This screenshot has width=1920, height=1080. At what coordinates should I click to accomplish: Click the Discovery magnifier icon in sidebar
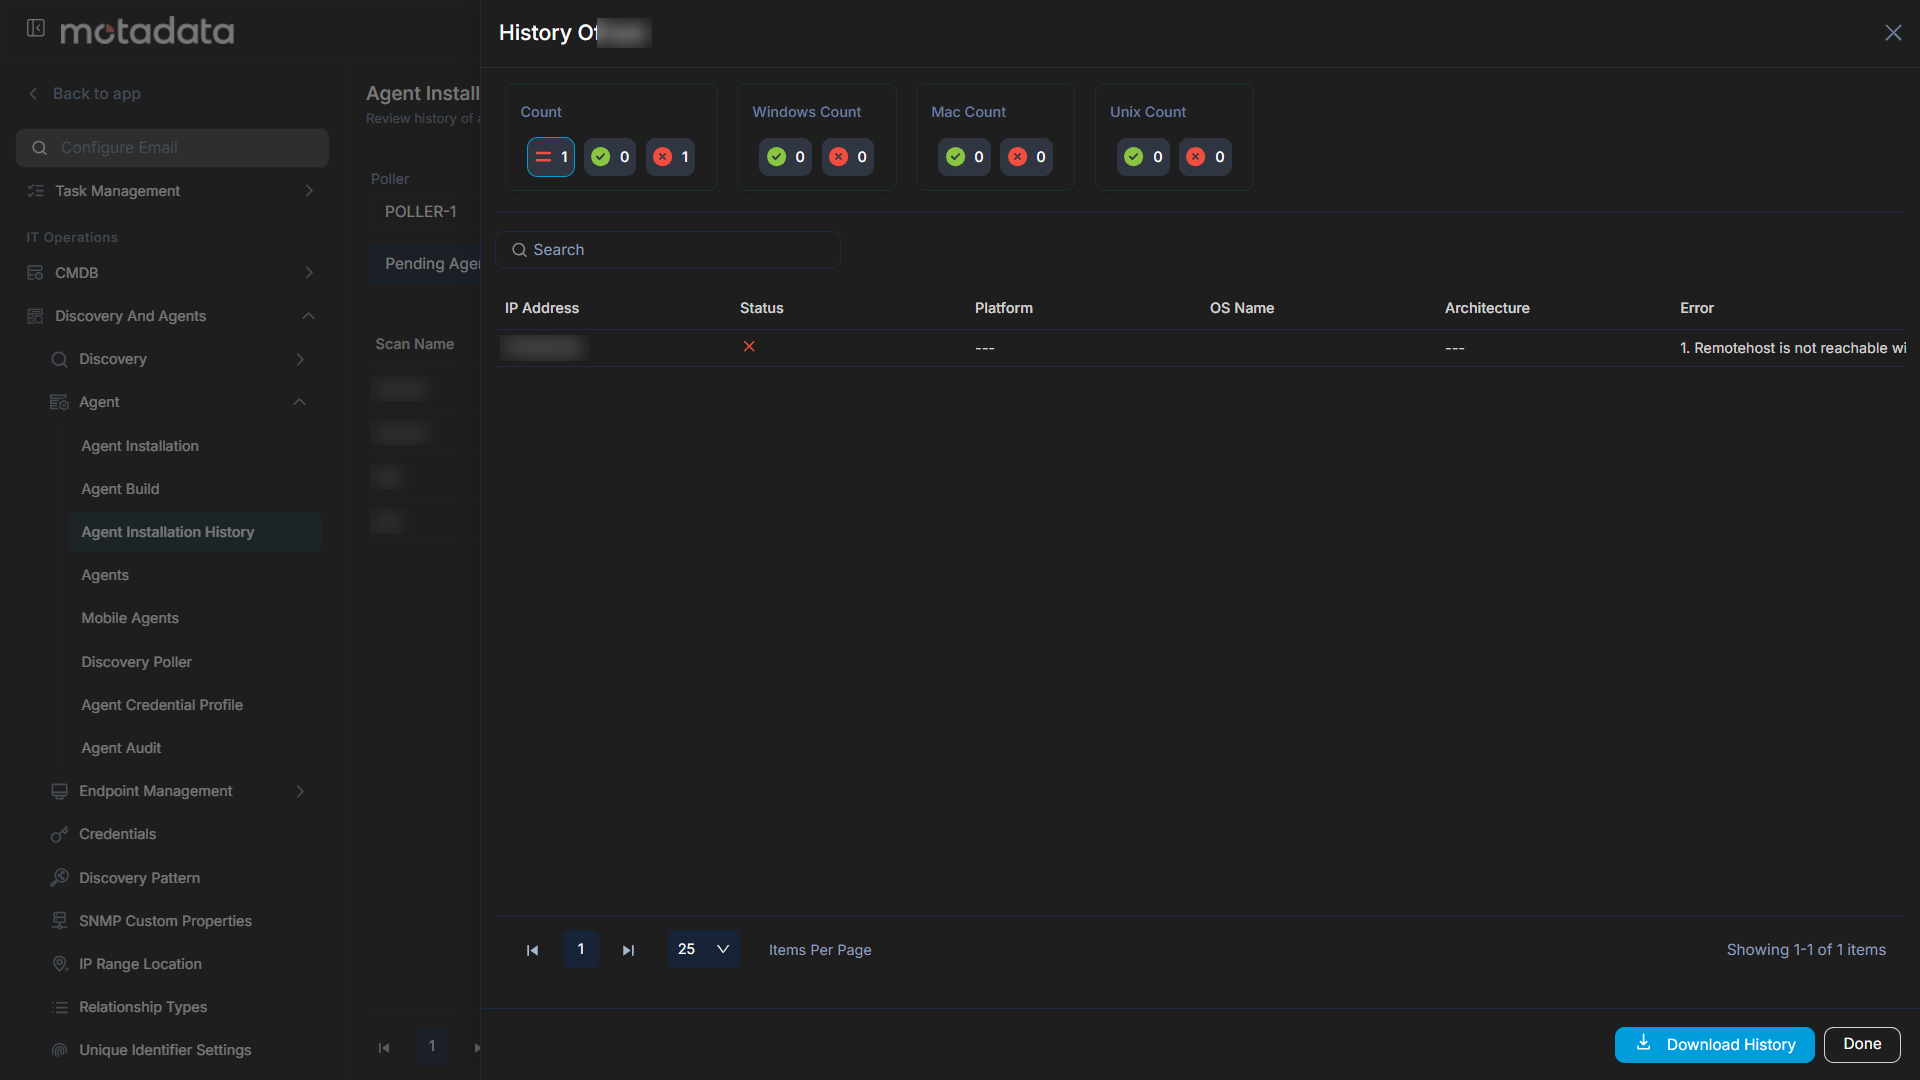pyautogui.click(x=59, y=359)
